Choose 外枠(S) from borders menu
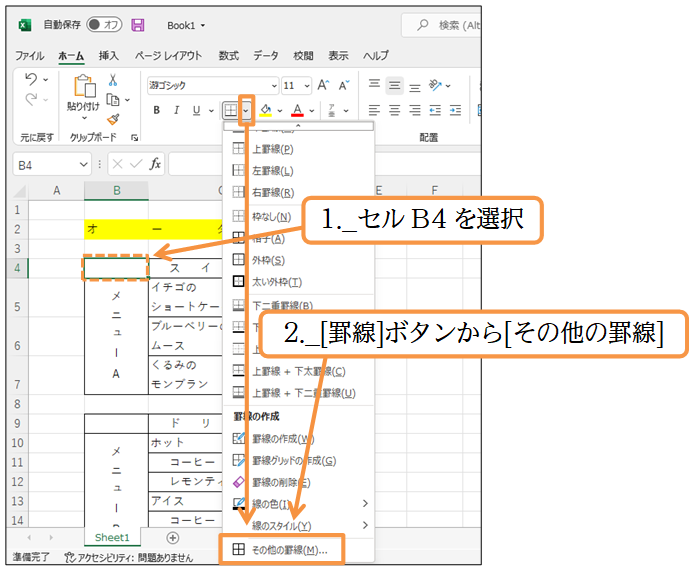689x569 pixels. point(298,260)
